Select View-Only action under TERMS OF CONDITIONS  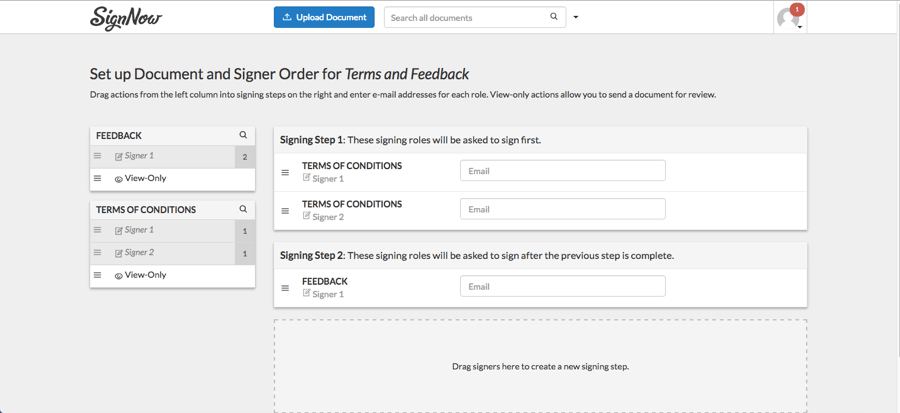(145, 275)
